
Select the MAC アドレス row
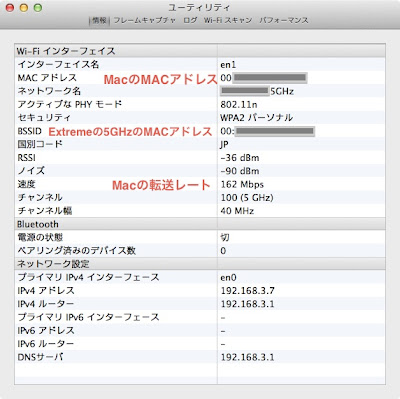coord(200,77)
